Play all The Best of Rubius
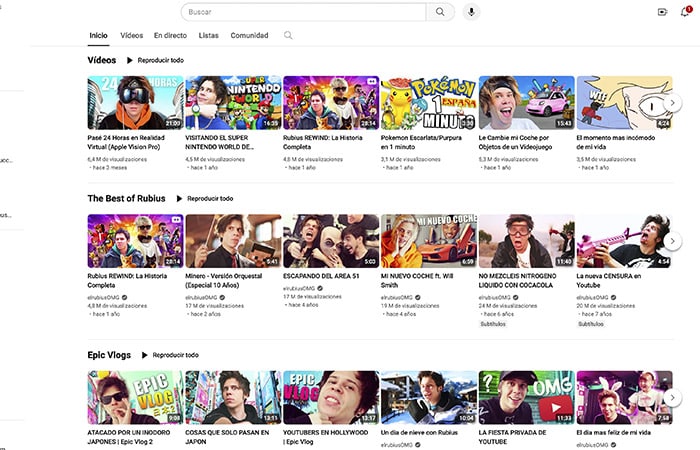This screenshot has width=700, height=450. [x=204, y=199]
